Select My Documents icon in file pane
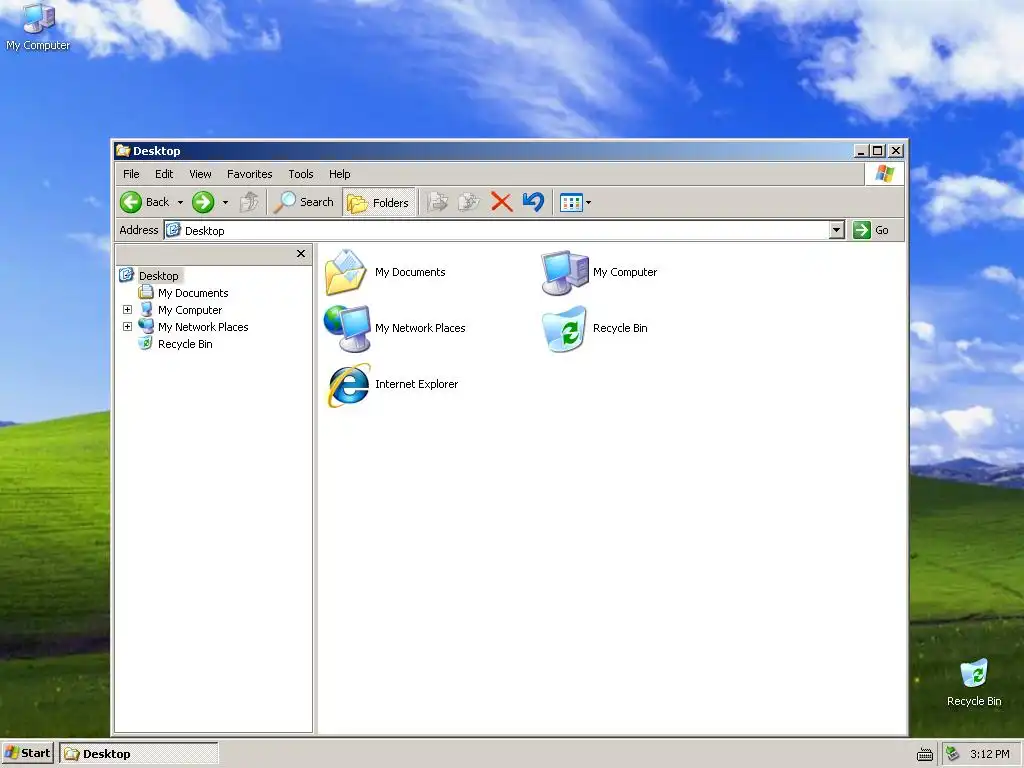Screen dimensions: 1024x768 (x=346, y=273)
